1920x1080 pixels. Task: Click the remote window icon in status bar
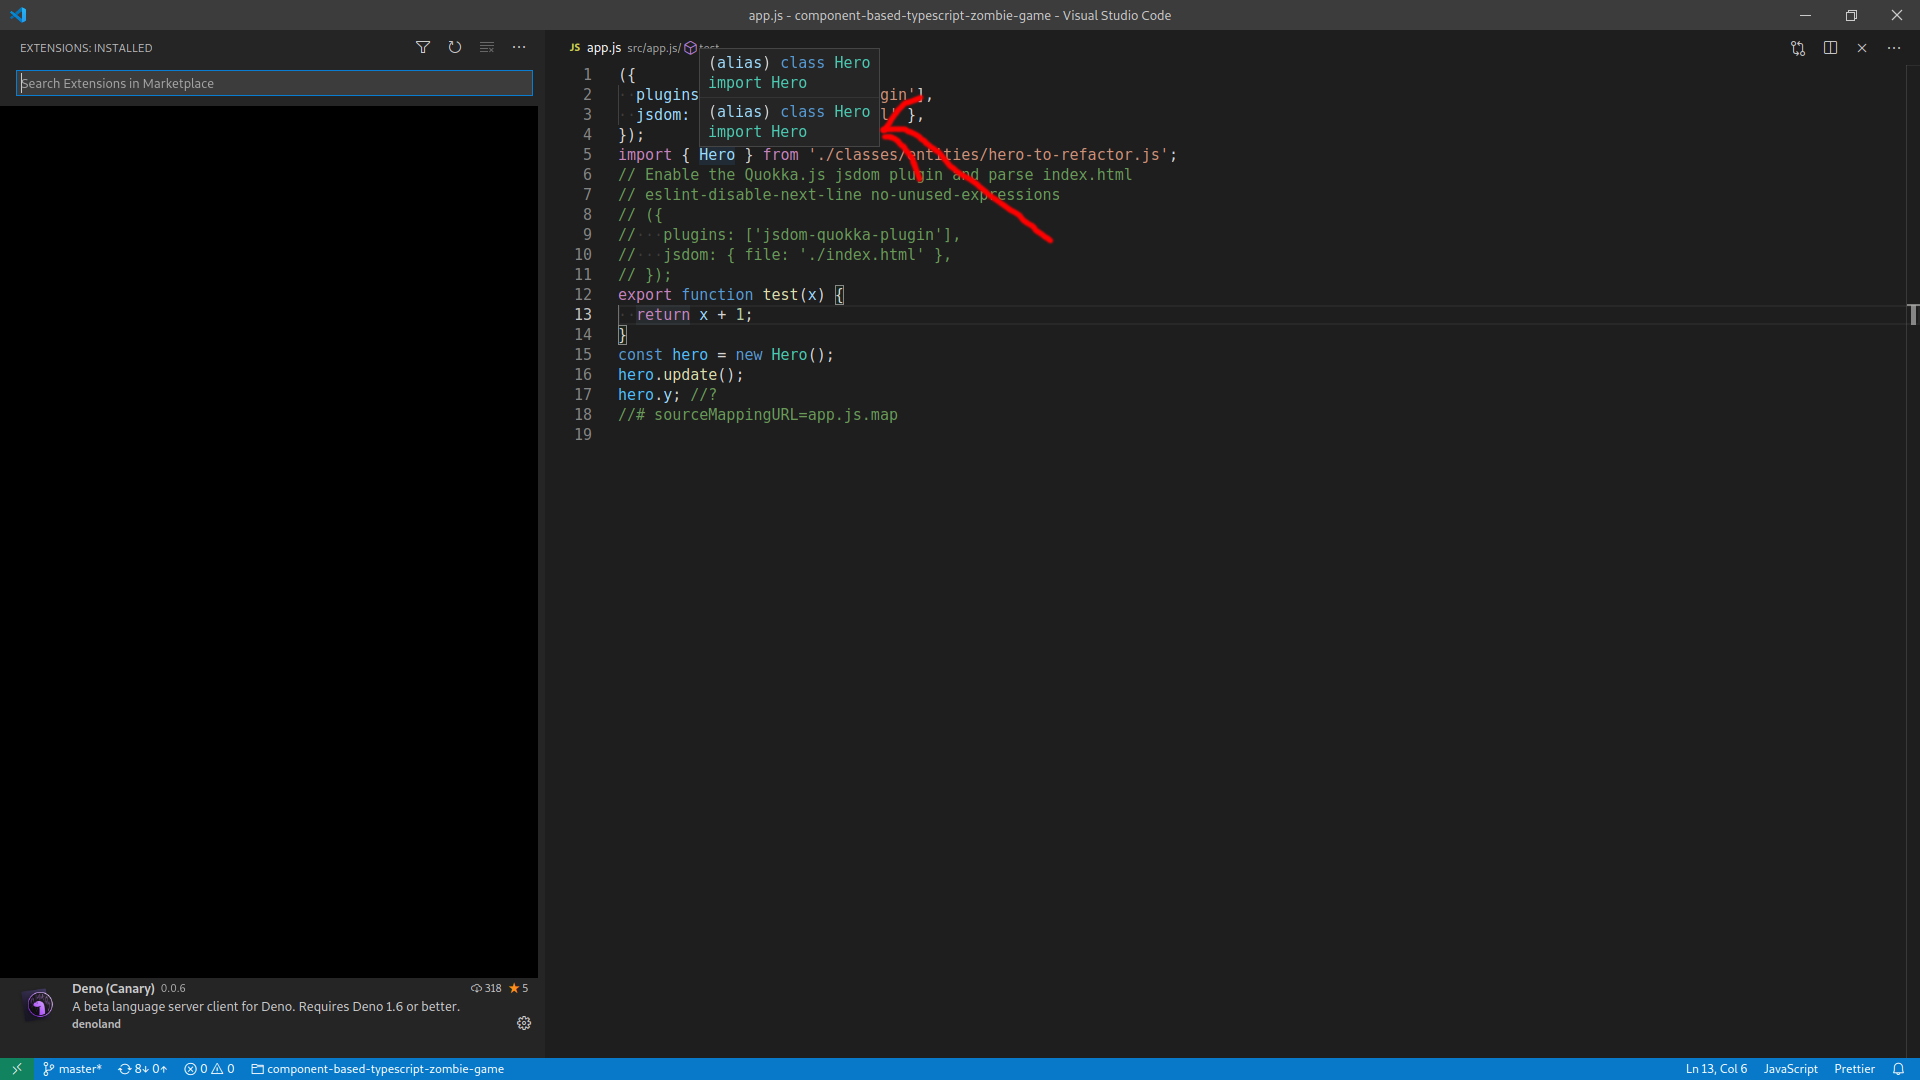[15, 1069]
